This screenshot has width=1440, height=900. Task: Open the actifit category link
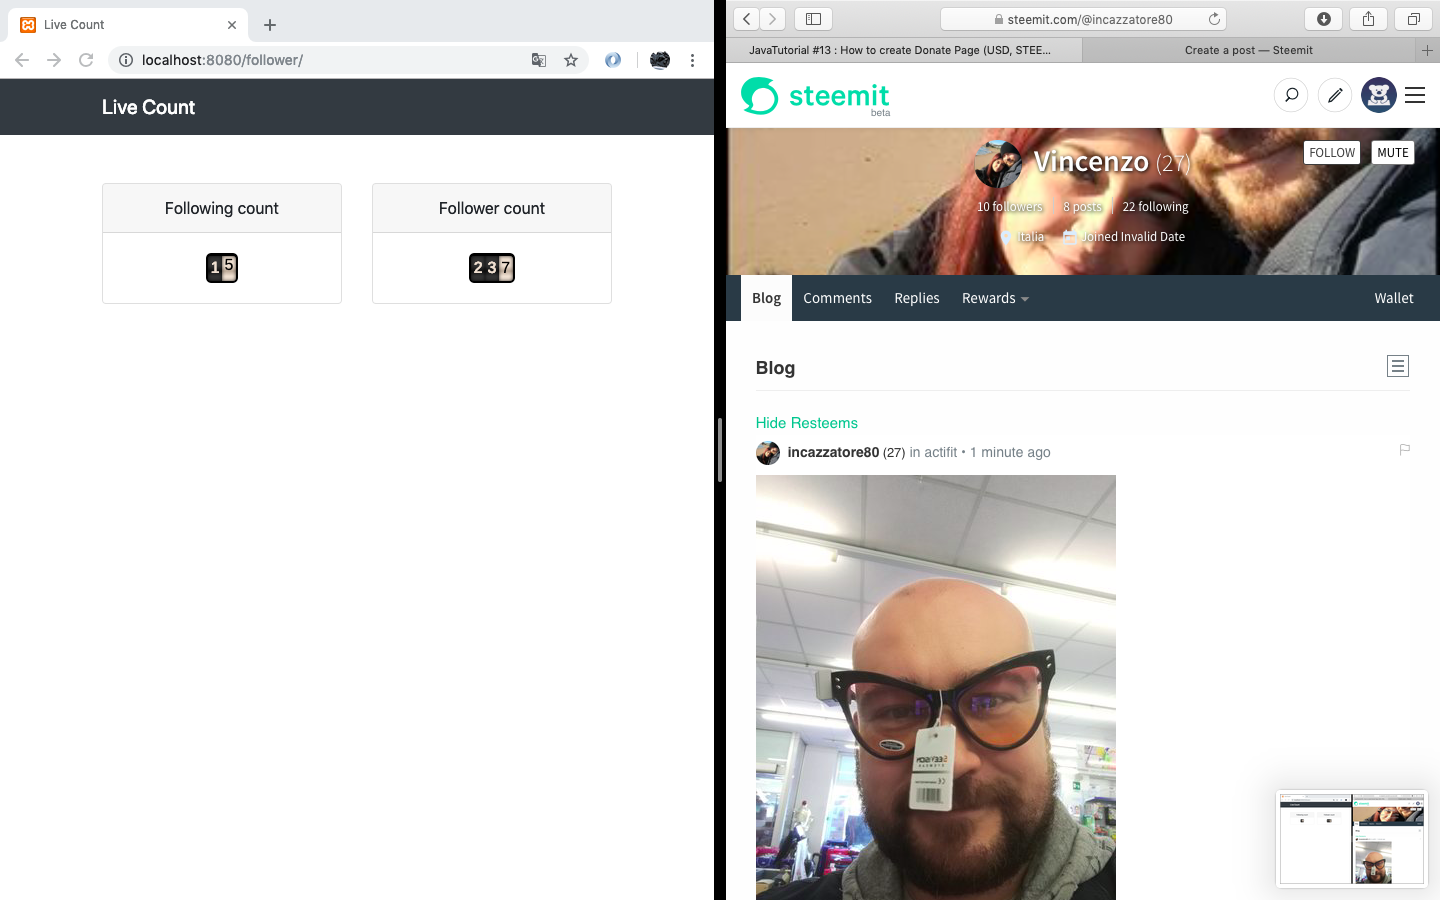tap(940, 452)
